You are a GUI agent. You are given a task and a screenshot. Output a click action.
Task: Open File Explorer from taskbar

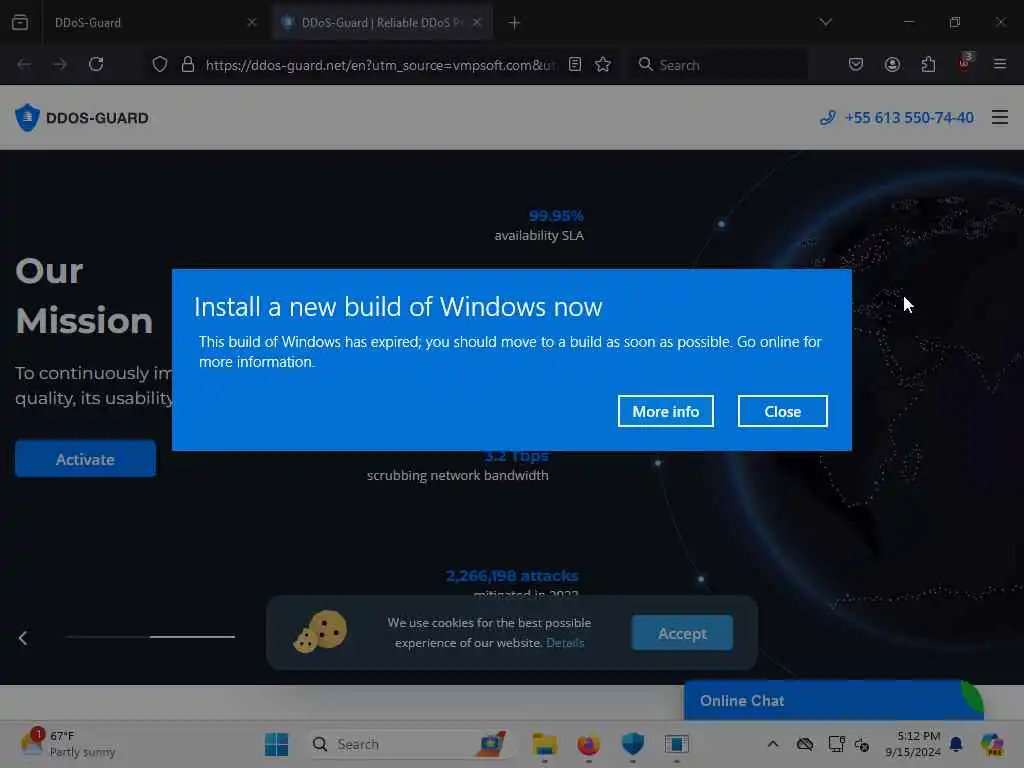[x=545, y=744]
